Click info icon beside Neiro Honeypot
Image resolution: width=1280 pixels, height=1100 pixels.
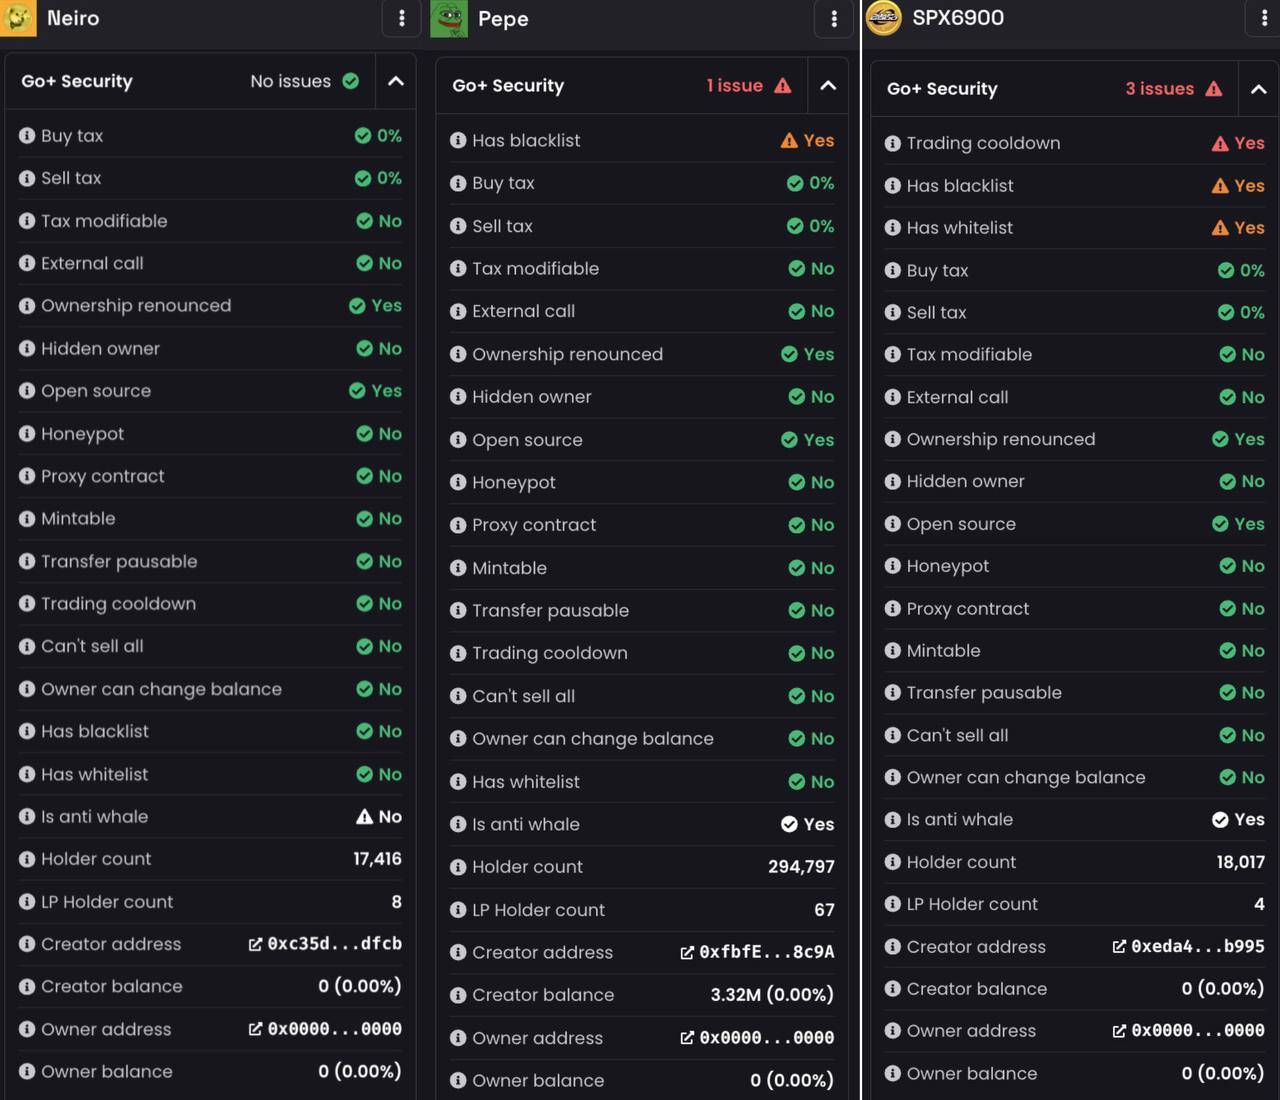pyautogui.click(x=27, y=434)
